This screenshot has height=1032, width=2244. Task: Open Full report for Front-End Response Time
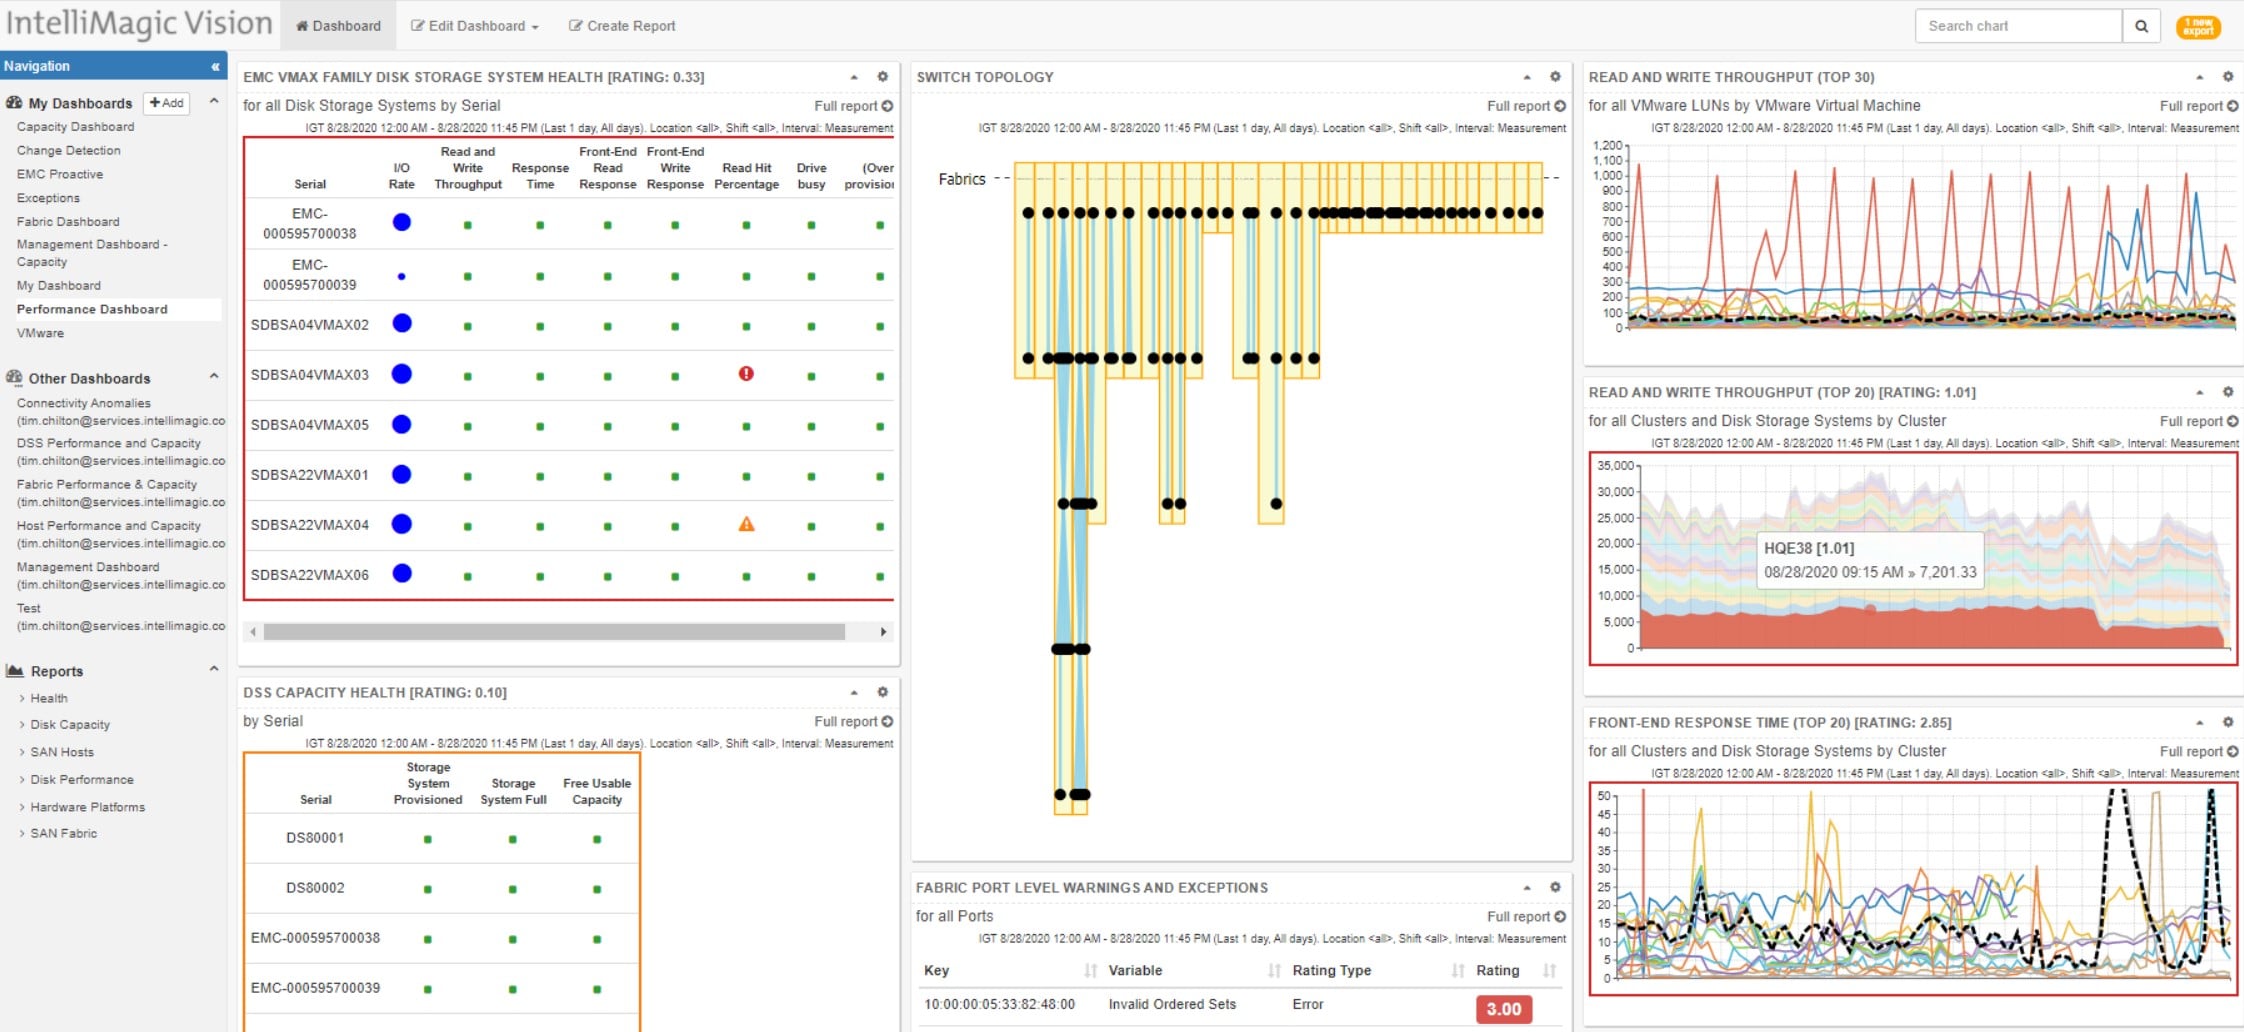2199,751
